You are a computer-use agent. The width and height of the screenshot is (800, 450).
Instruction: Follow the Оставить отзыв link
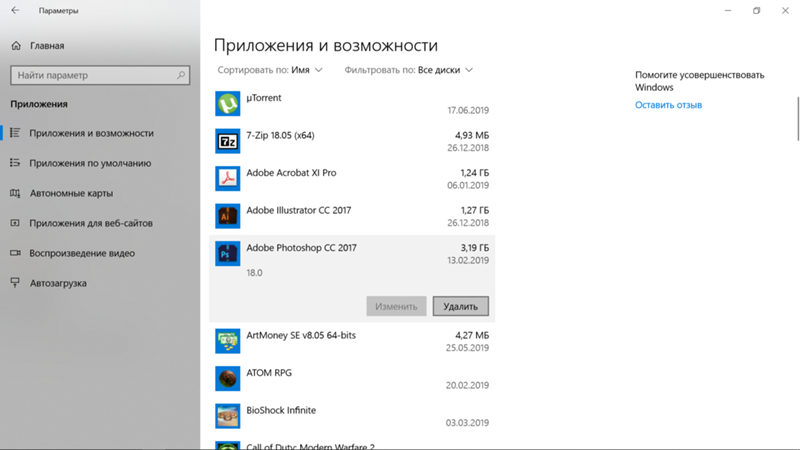668,105
